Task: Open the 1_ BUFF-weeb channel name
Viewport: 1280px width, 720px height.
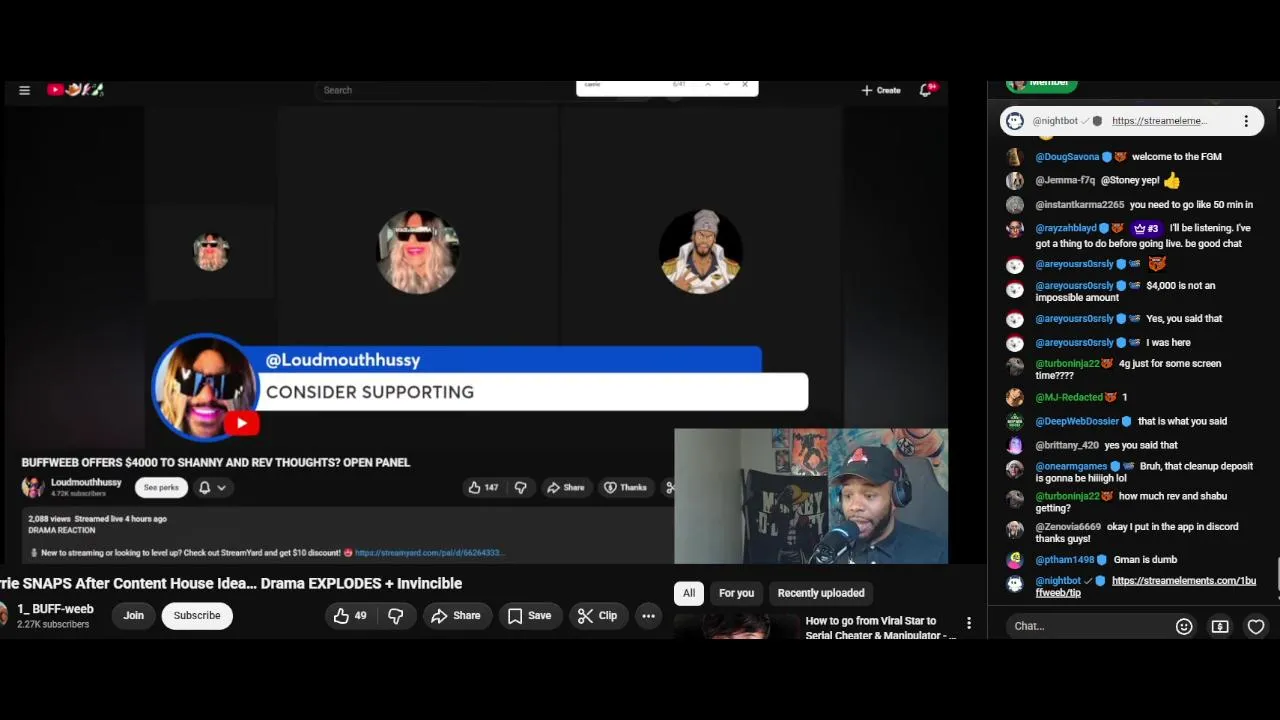Action: (55, 609)
